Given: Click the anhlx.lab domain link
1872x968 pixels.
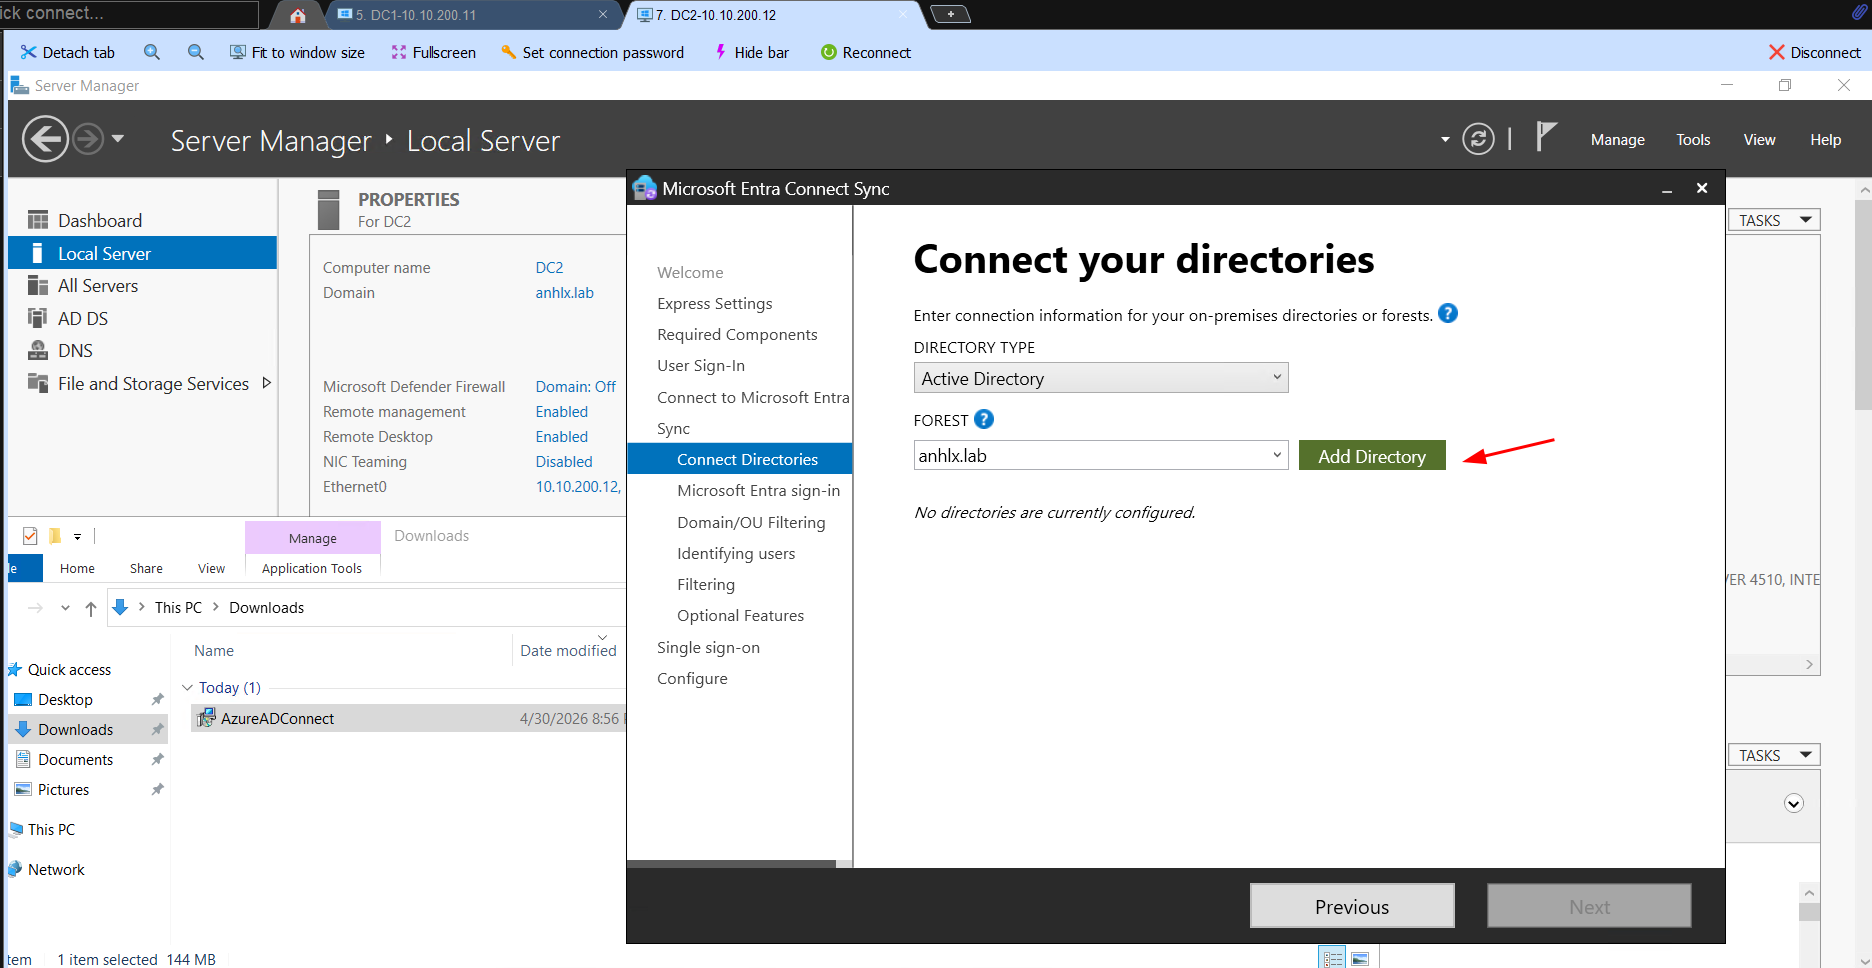Looking at the screenshot, I should pyautogui.click(x=564, y=293).
